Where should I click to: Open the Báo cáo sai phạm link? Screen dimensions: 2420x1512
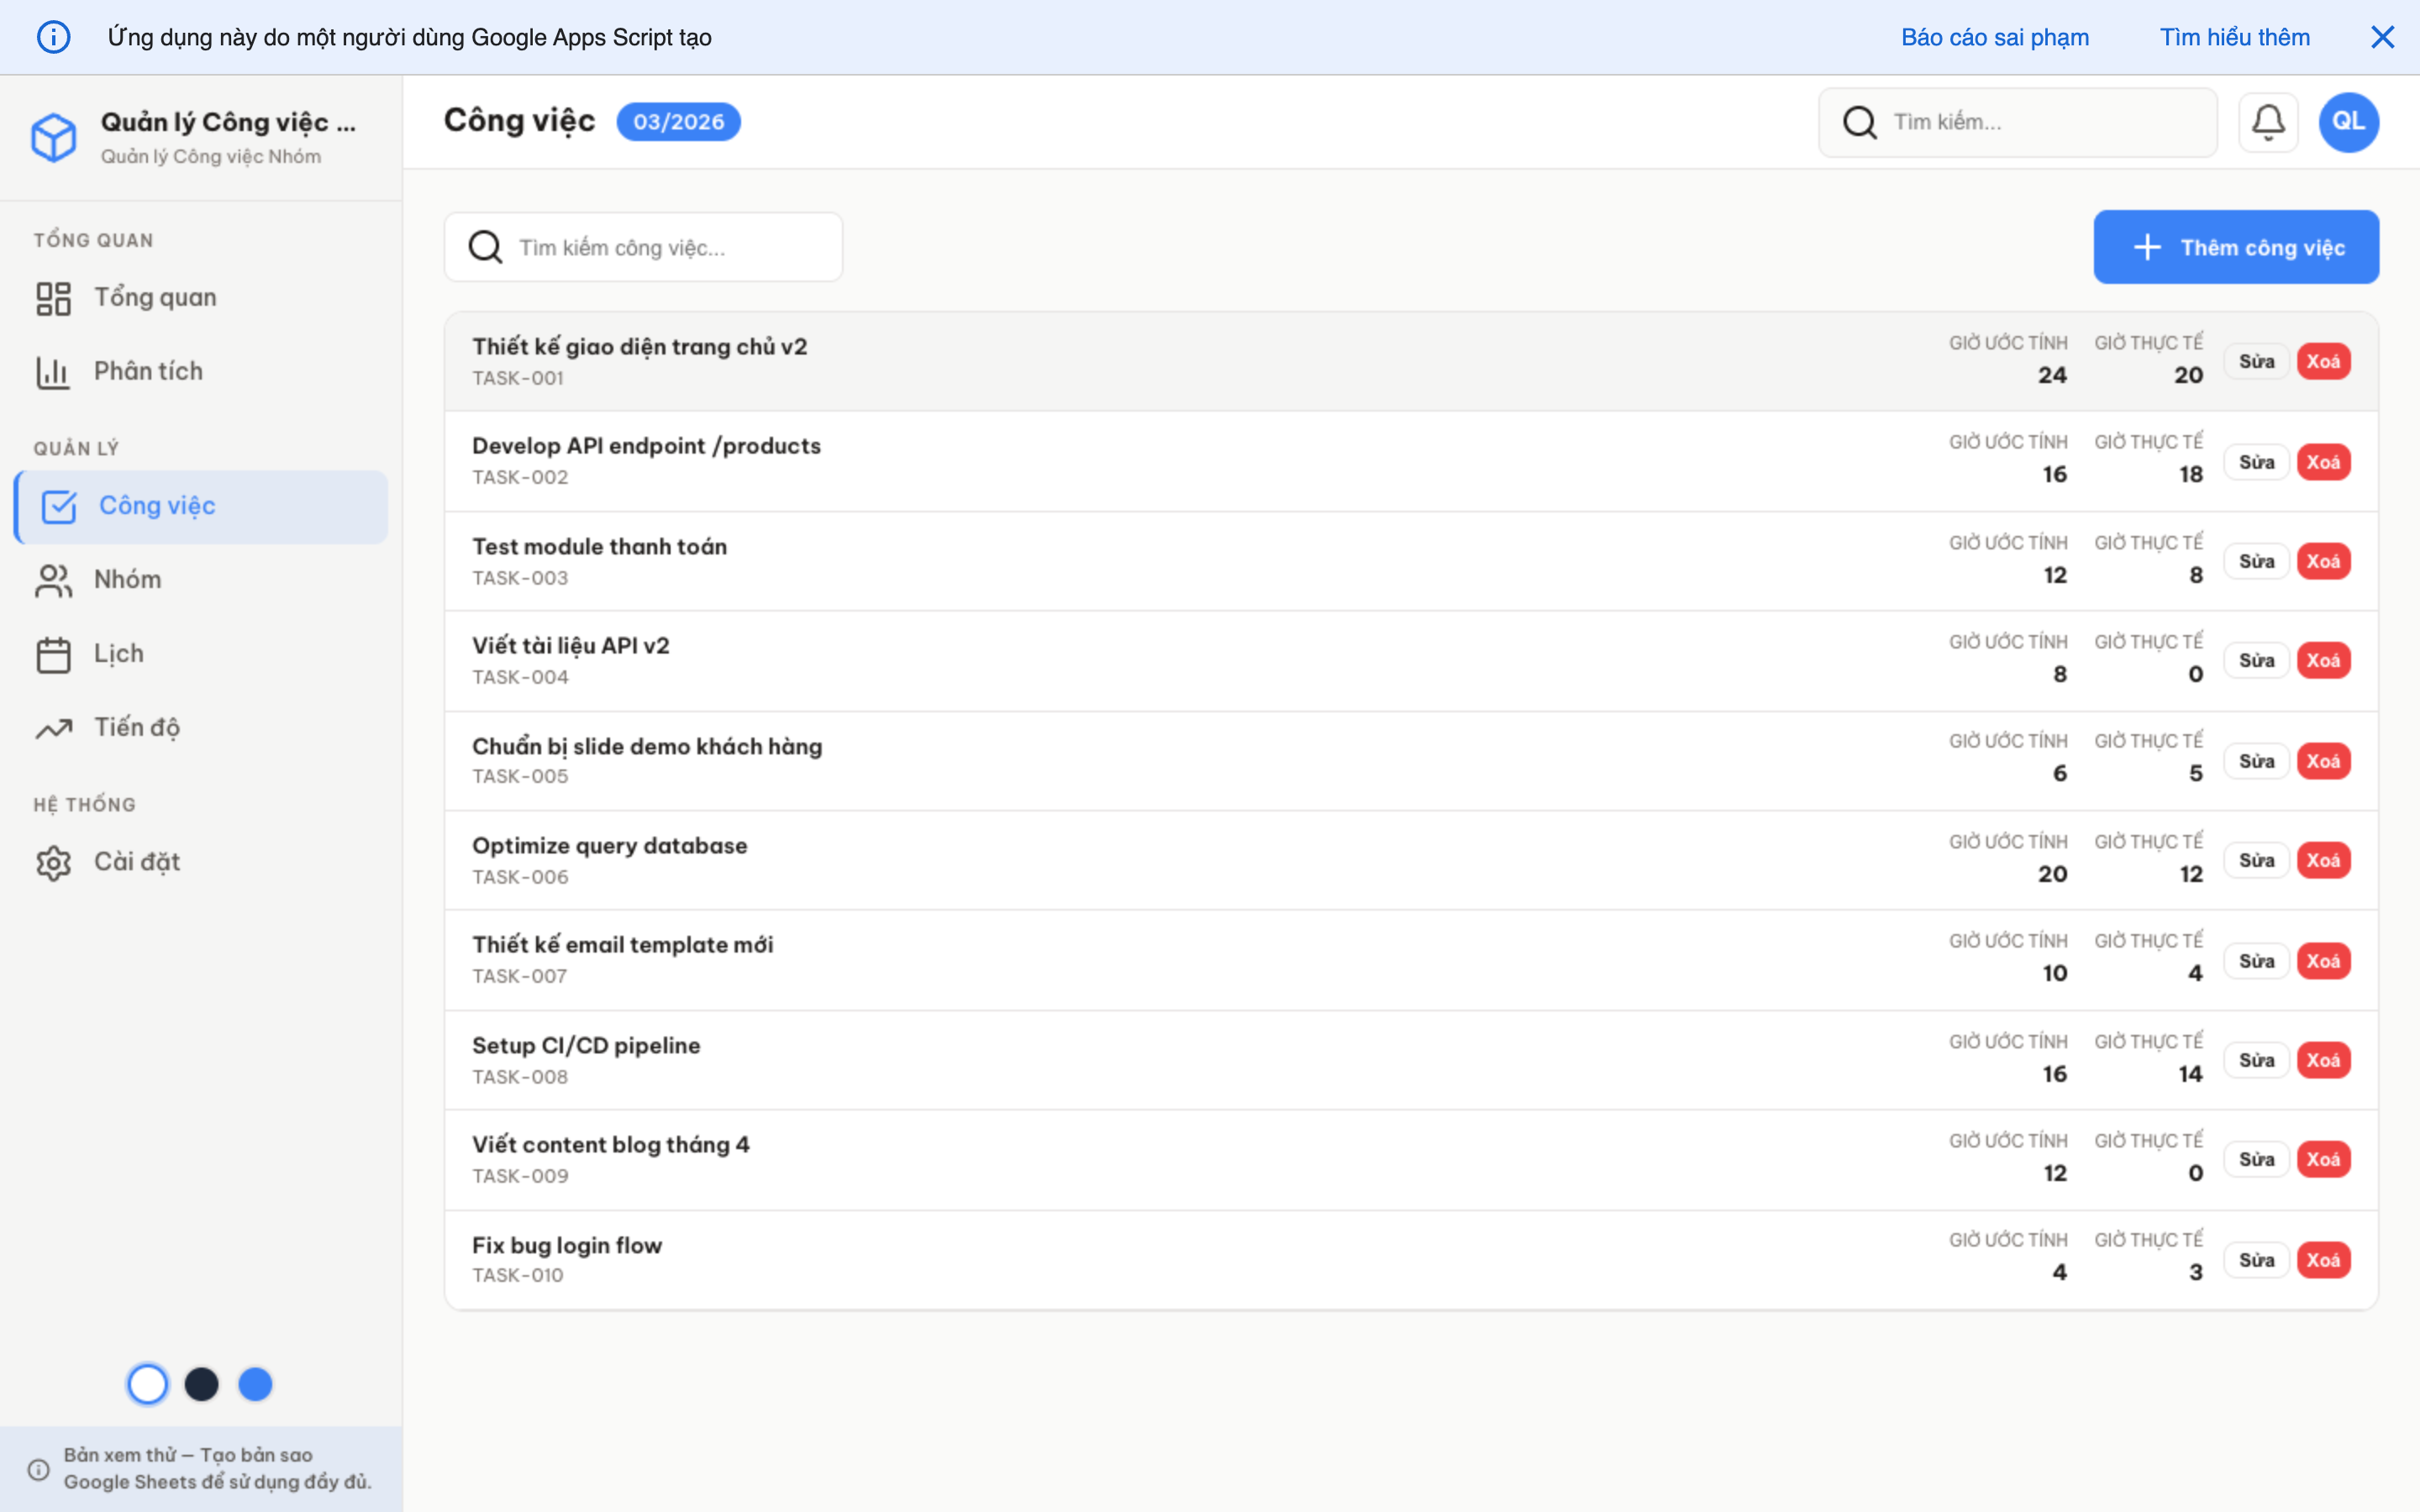point(1994,37)
